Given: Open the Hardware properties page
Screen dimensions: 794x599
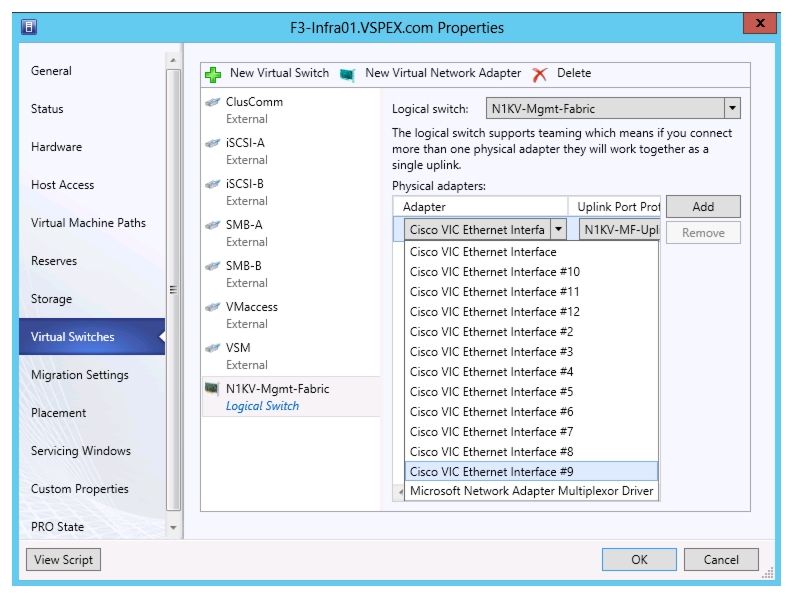Looking at the screenshot, I should pos(56,147).
